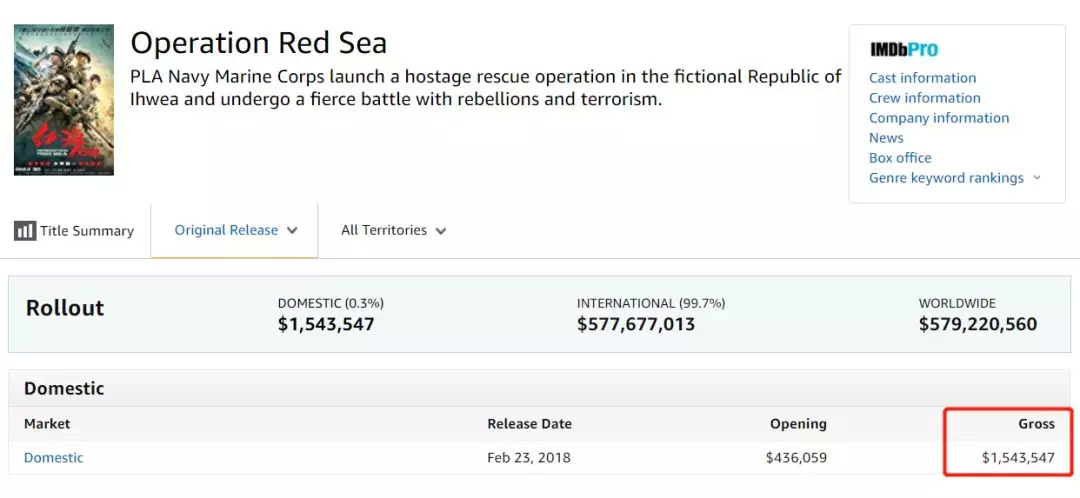Viewport: 1080px width, 498px height.
Task: Go to Company information
Action: tap(939, 118)
